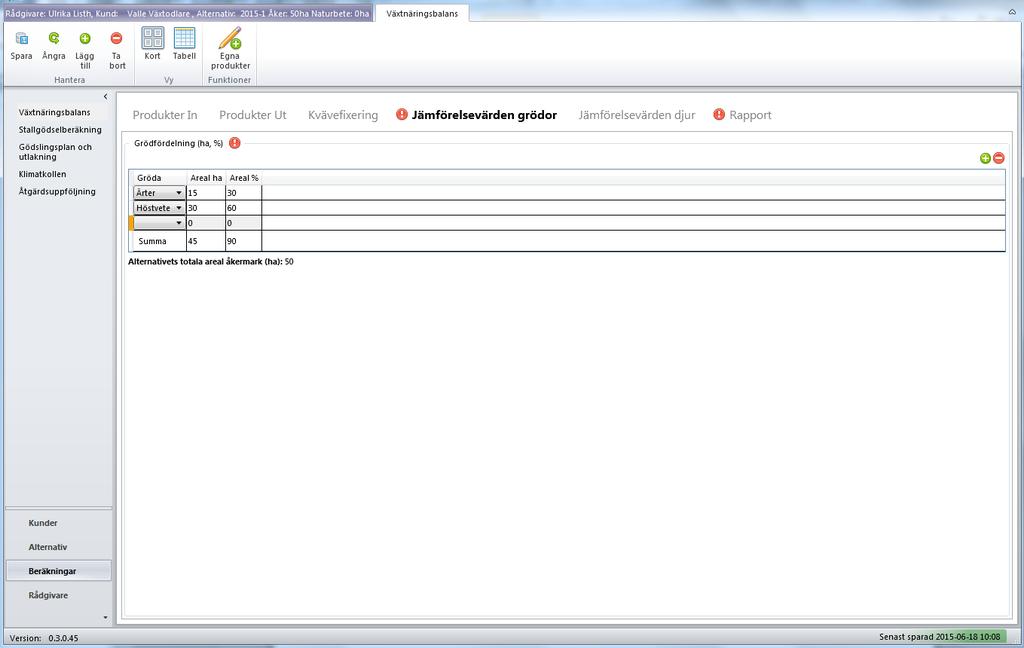Add crop row with green plus icon
The height and width of the screenshot is (648, 1024).
(x=985, y=158)
